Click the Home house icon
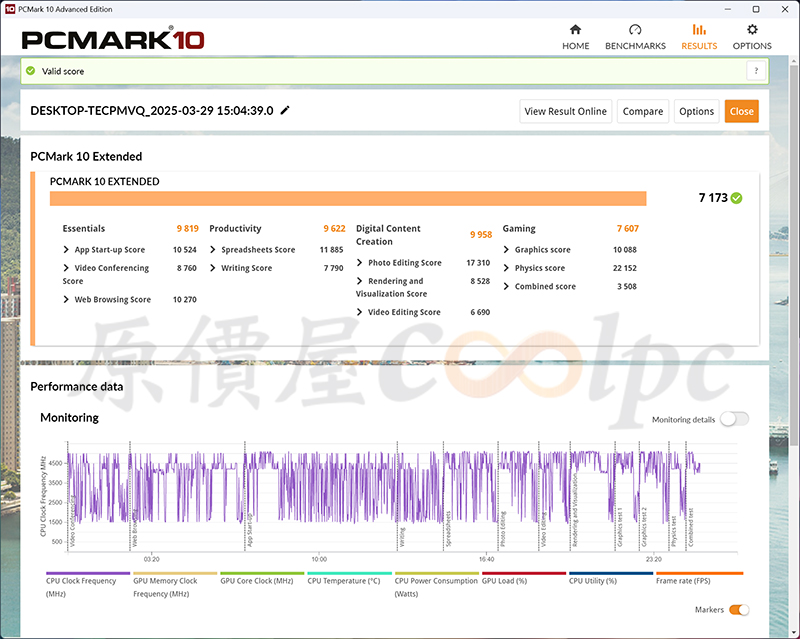The image size is (800, 639). click(576, 30)
